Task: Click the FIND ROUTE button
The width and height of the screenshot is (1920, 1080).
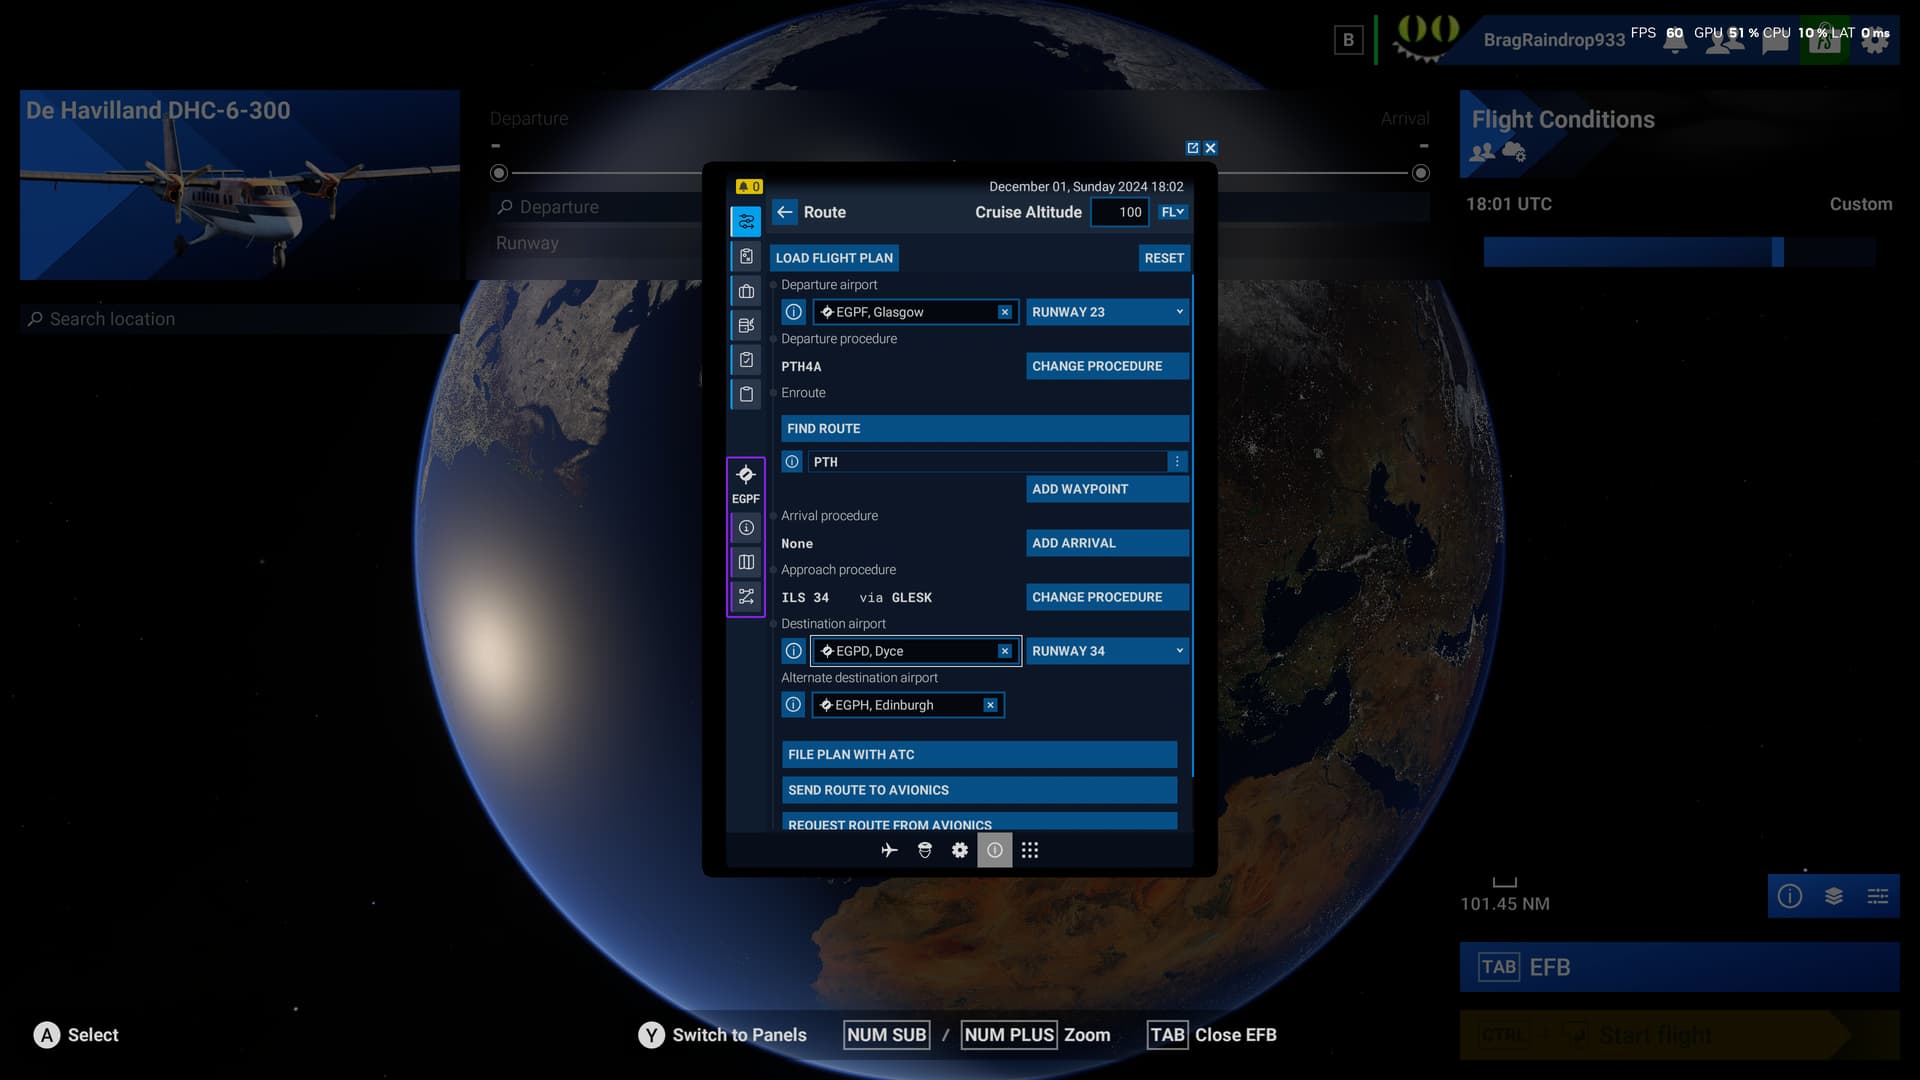Action: [985, 429]
